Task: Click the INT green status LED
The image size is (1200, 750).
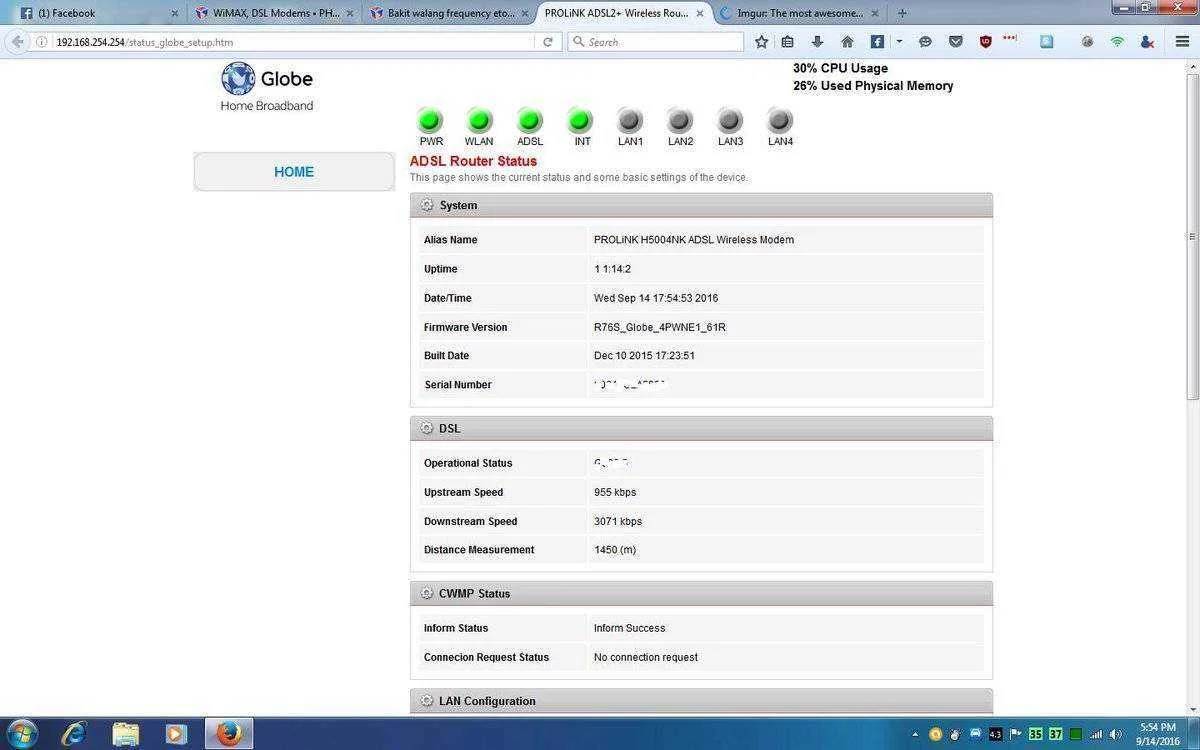Action: tap(580, 121)
